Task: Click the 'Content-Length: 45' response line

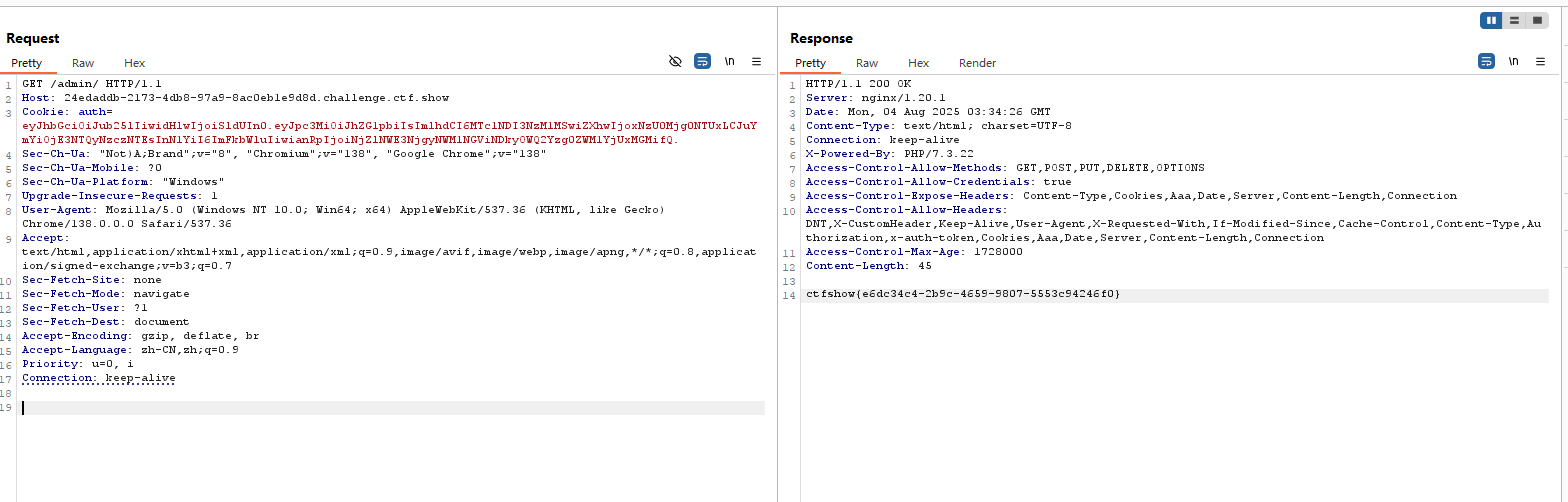Action: 868,266
